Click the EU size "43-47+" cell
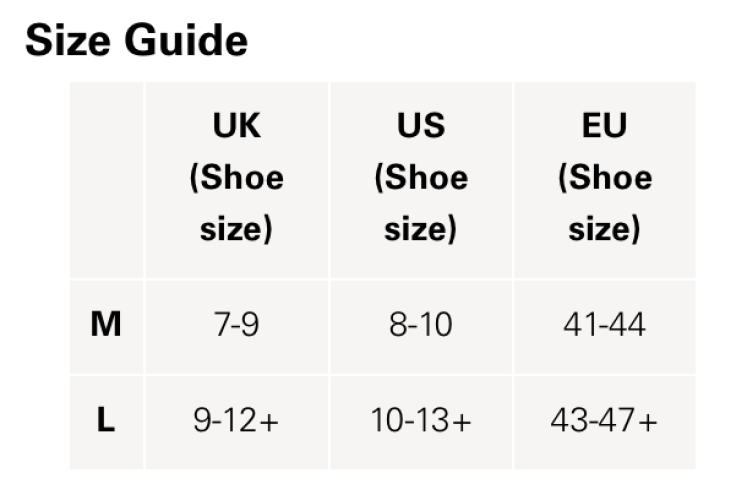Screen dimensions: 747x500 tap(604, 421)
